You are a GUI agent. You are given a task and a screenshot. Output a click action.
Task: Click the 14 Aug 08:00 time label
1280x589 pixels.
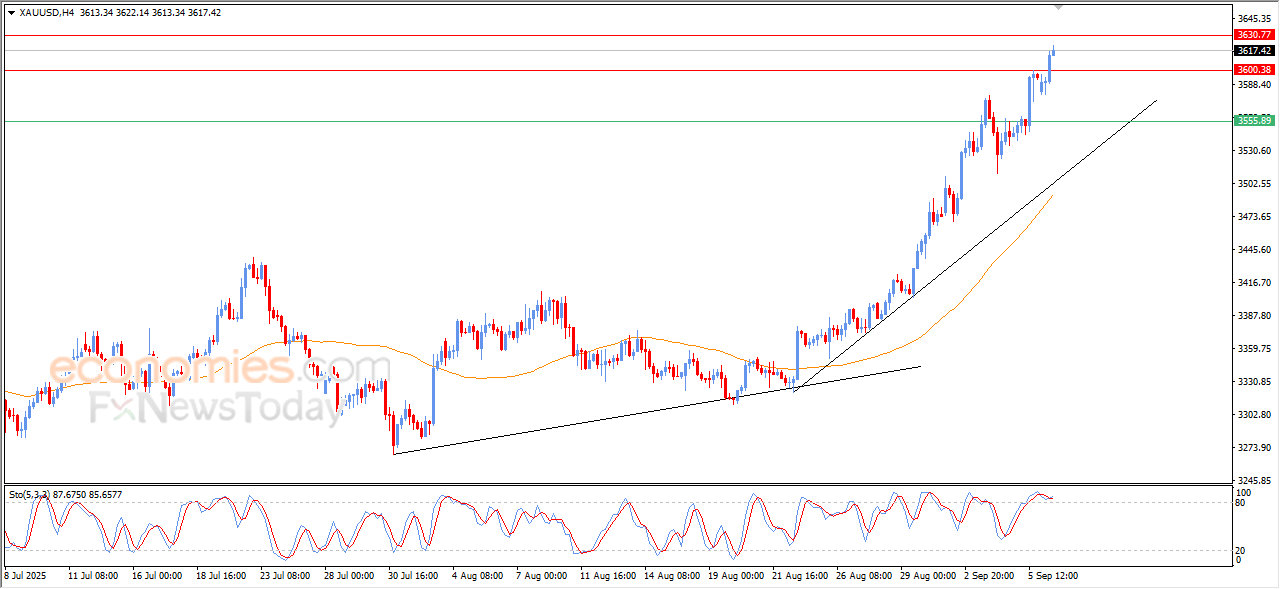click(670, 577)
